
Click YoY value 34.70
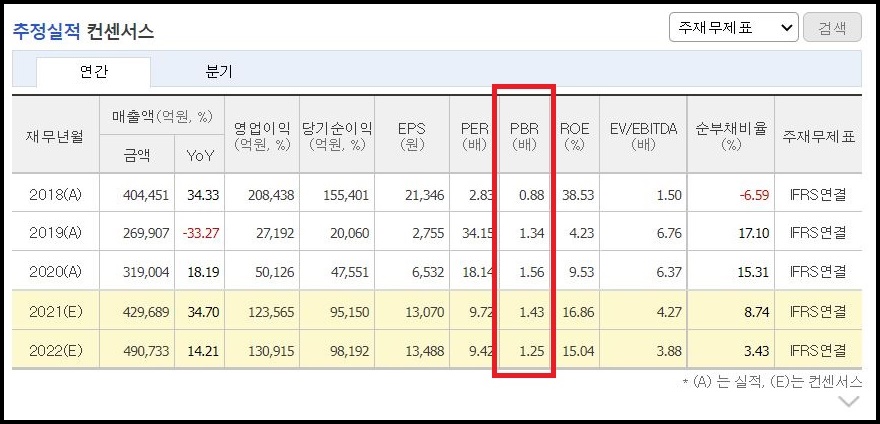point(203,312)
